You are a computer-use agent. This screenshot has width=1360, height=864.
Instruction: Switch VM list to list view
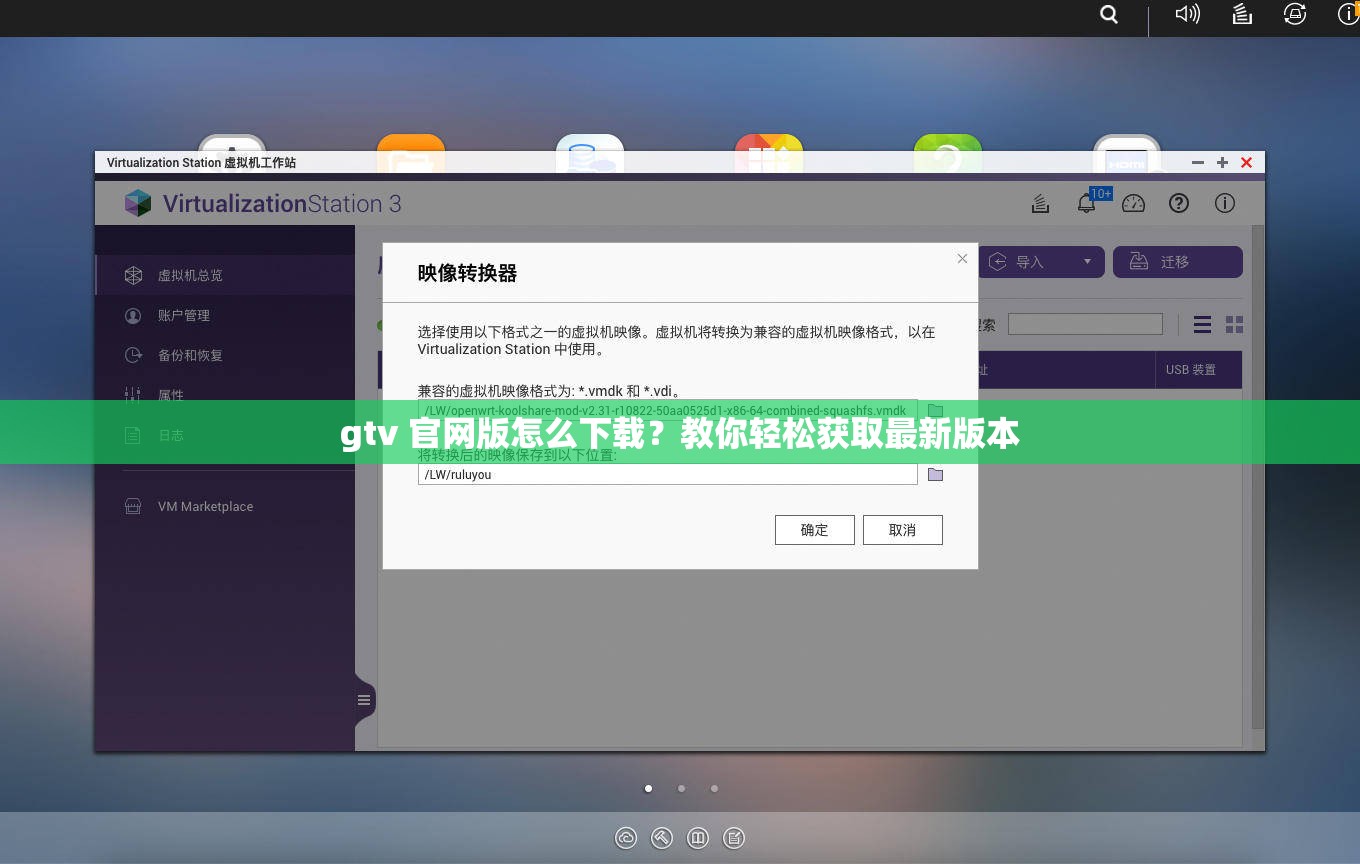pos(1201,324)
